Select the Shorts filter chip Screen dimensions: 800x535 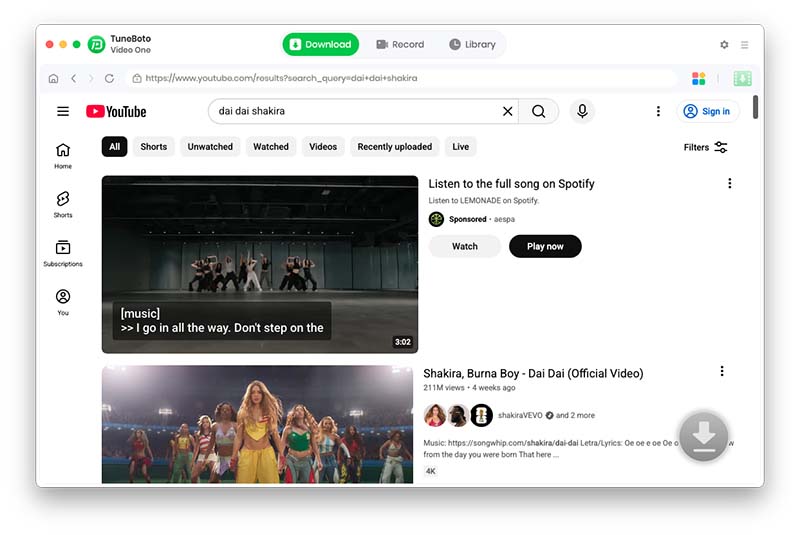point(154,147)
